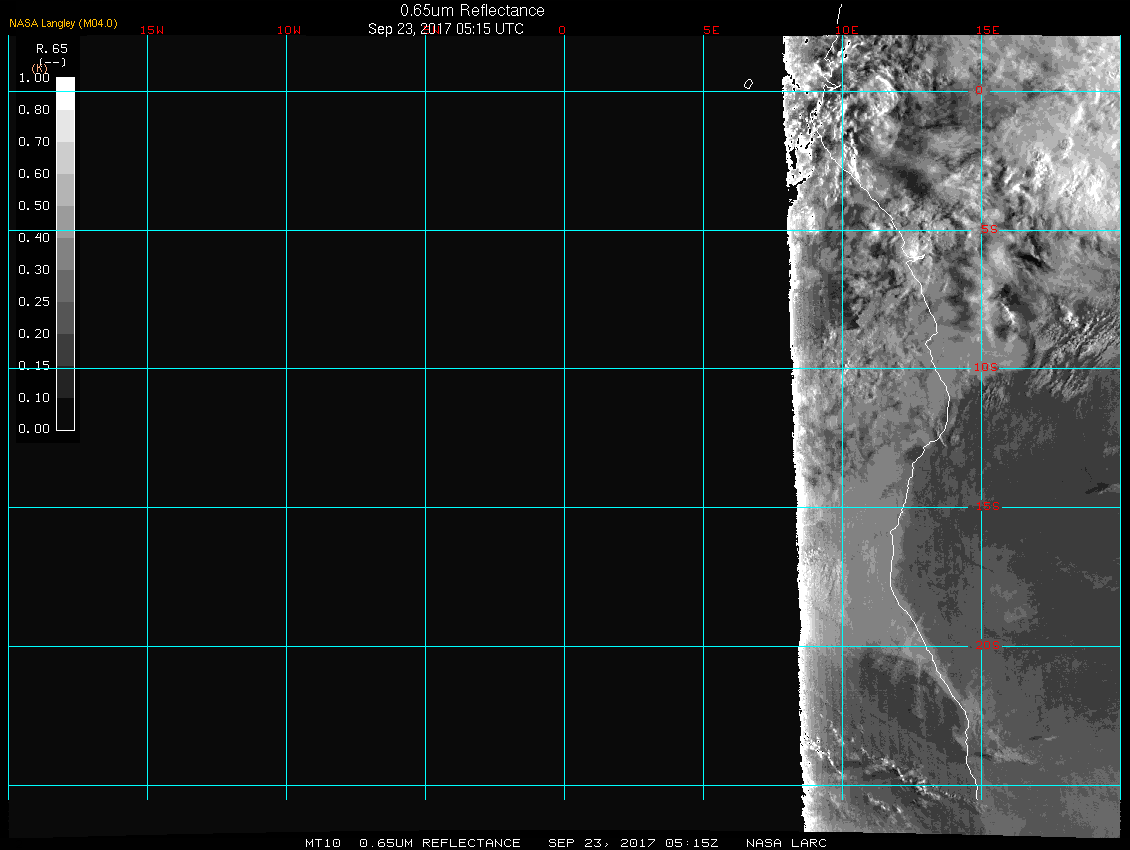Click the '0.15' color bar value

[34, 366]
